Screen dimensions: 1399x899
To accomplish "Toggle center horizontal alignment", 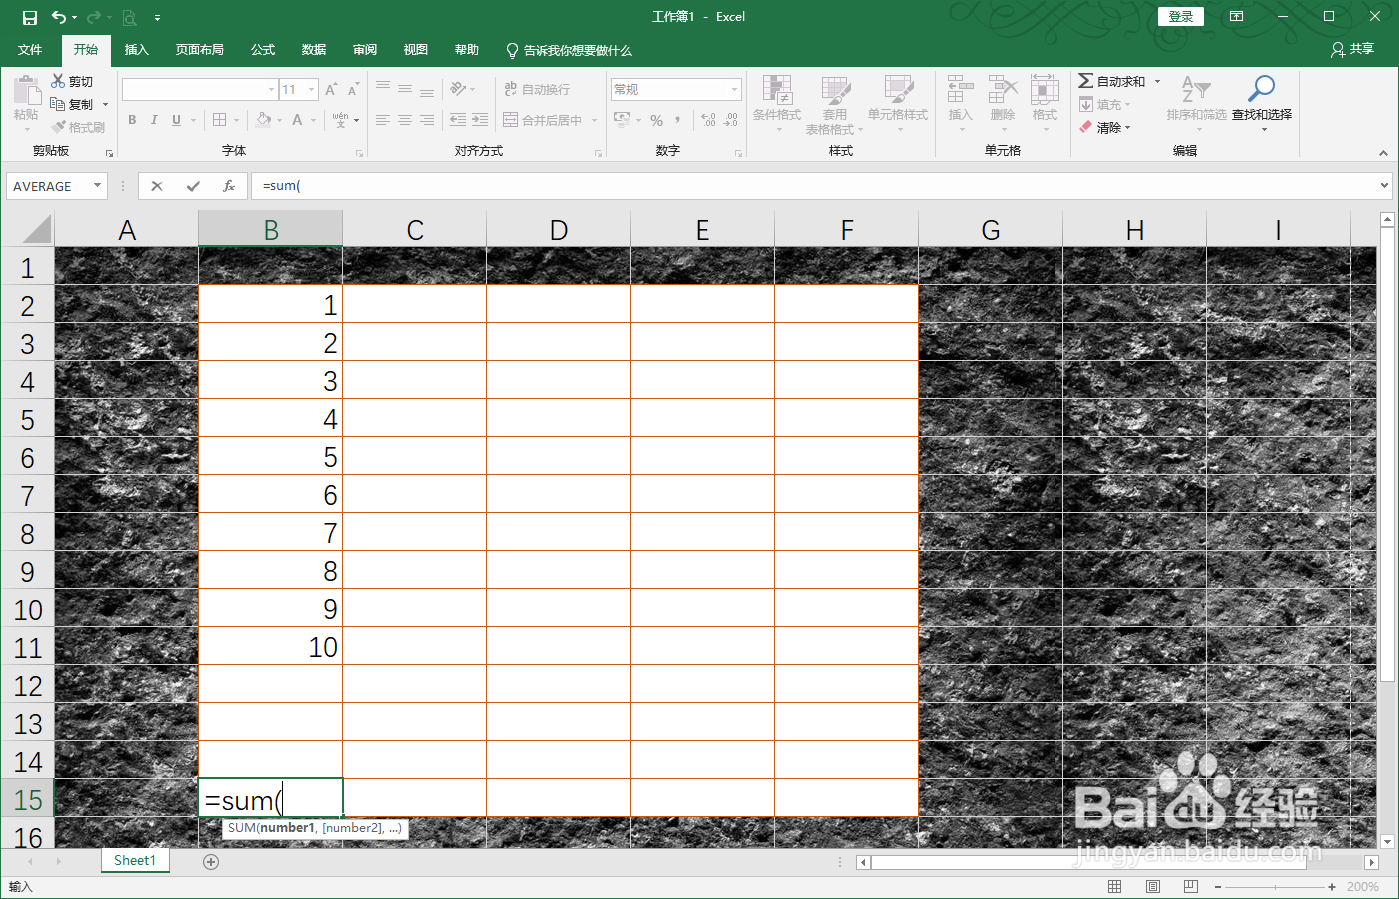I will point(405,120).
